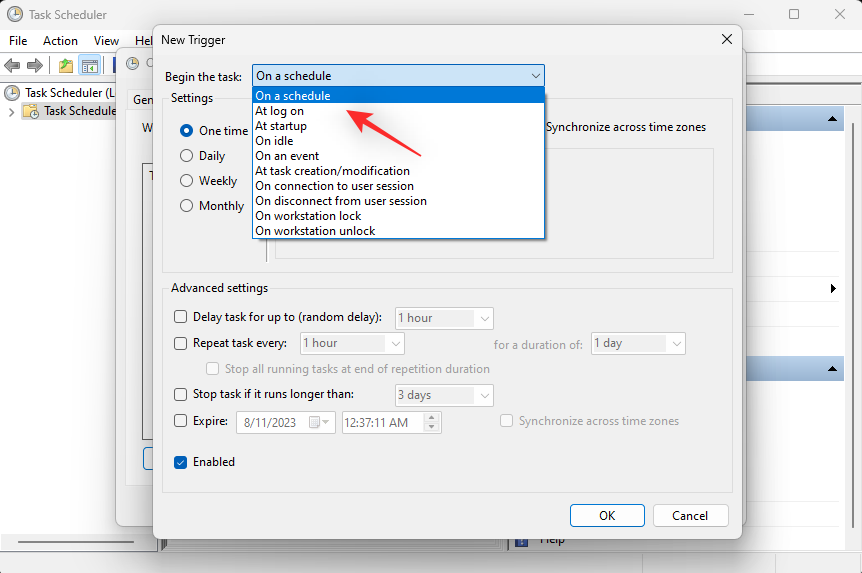Select the Weekly schedule option
Screen dimensions: 862x573
pyautogui.click(x=186, y=181)
